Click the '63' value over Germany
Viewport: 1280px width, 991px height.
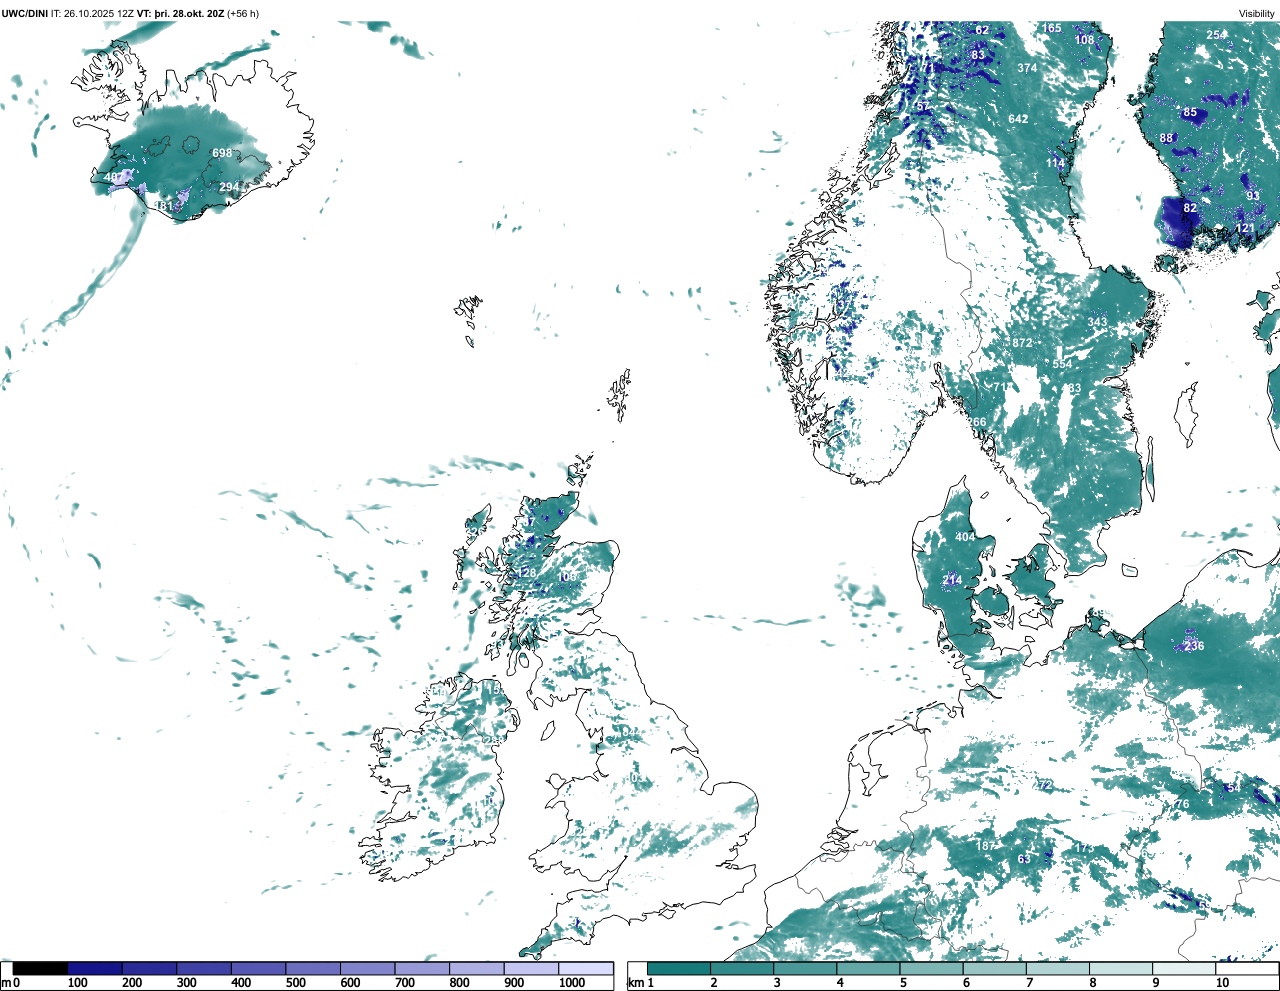(x=1024, y=859)
